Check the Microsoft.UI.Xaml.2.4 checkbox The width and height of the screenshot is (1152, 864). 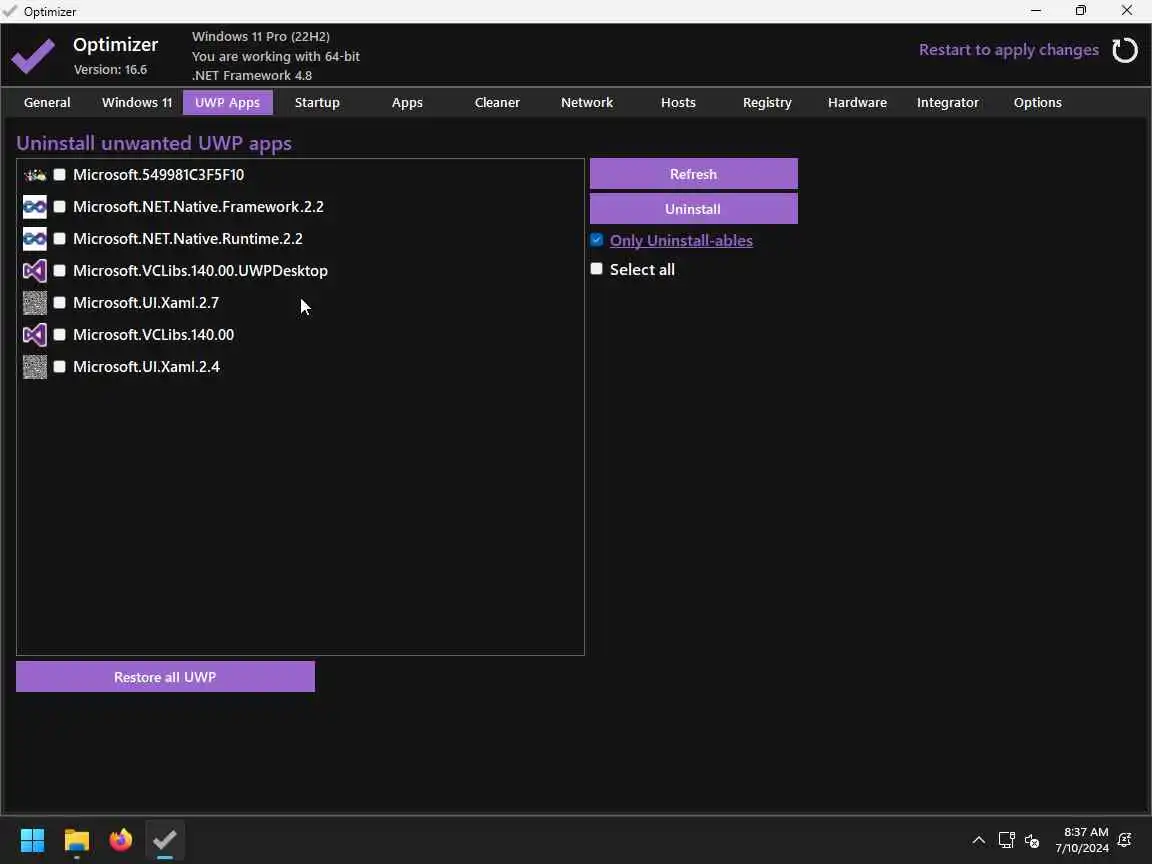[x=60, y=367]
